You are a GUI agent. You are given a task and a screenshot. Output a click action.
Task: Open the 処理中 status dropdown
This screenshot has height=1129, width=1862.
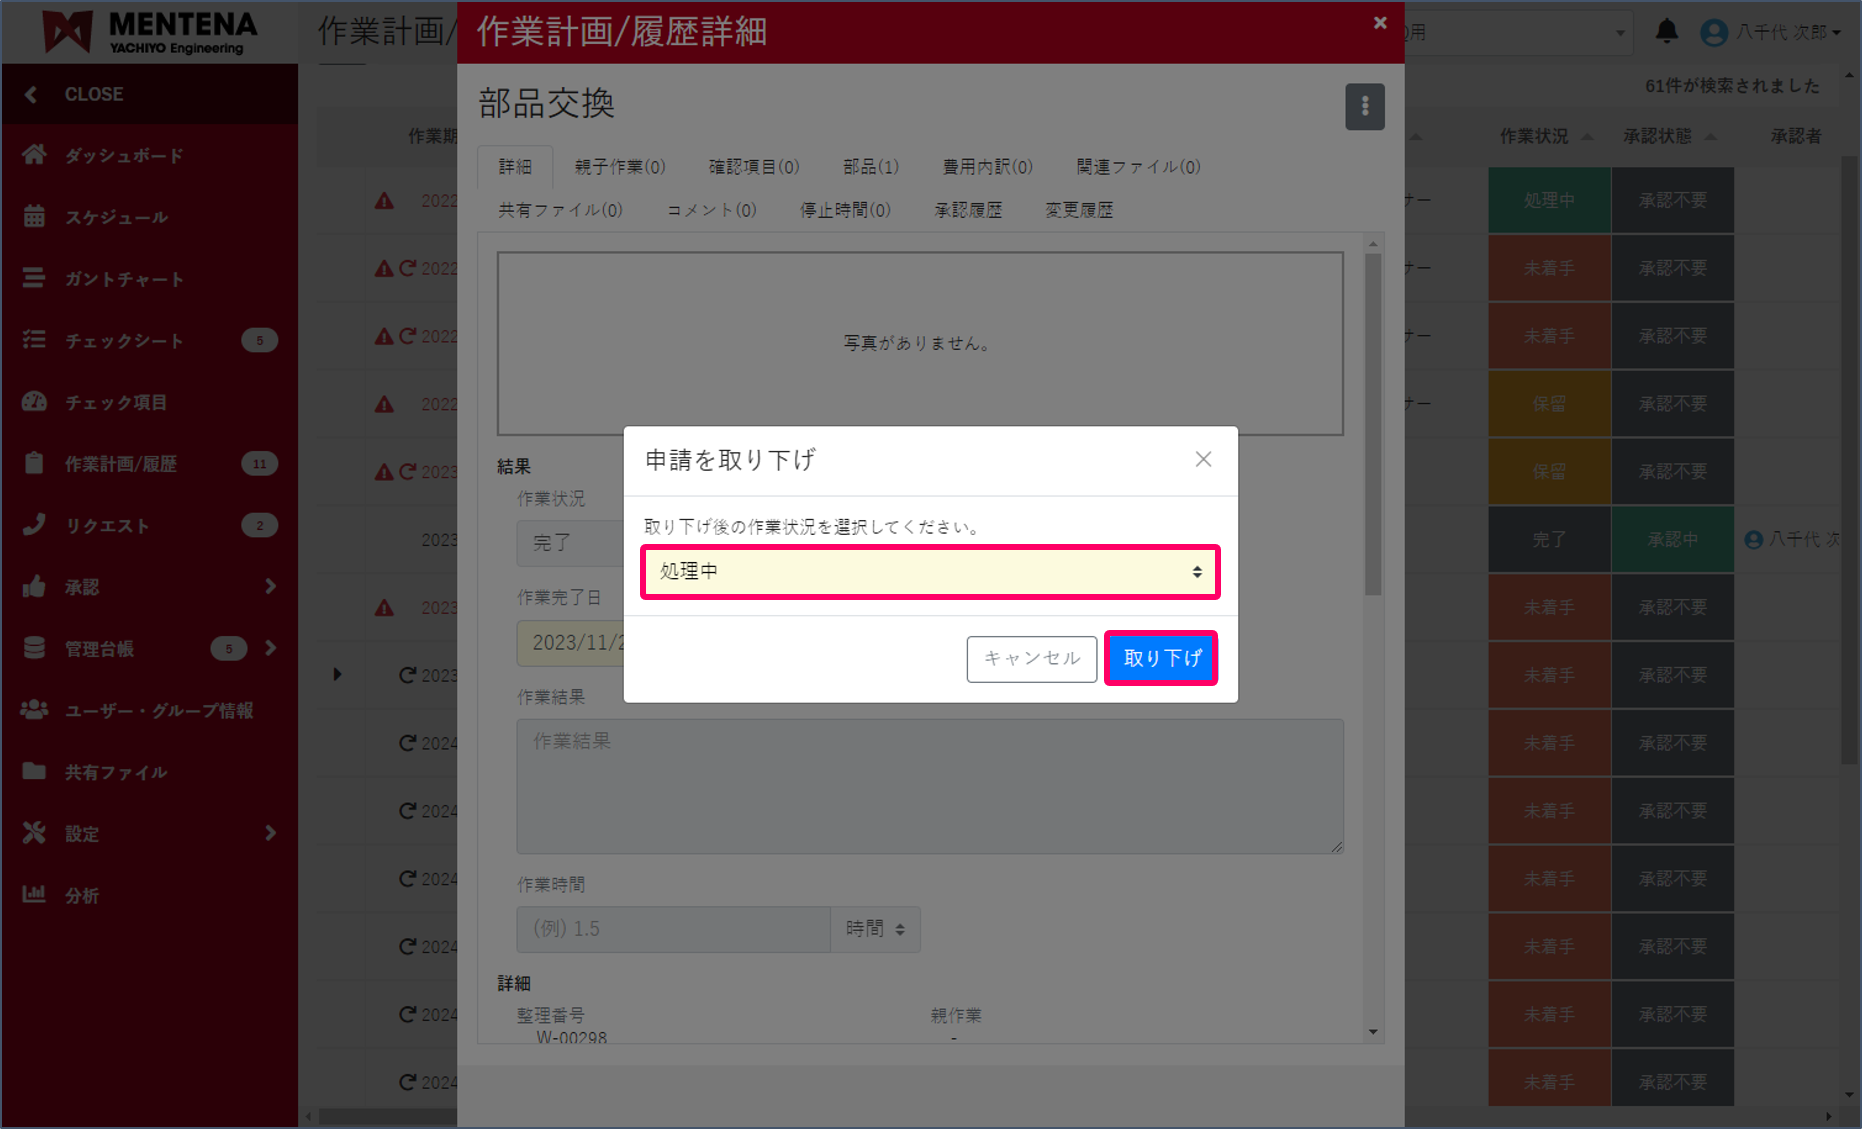coord(930,571)
